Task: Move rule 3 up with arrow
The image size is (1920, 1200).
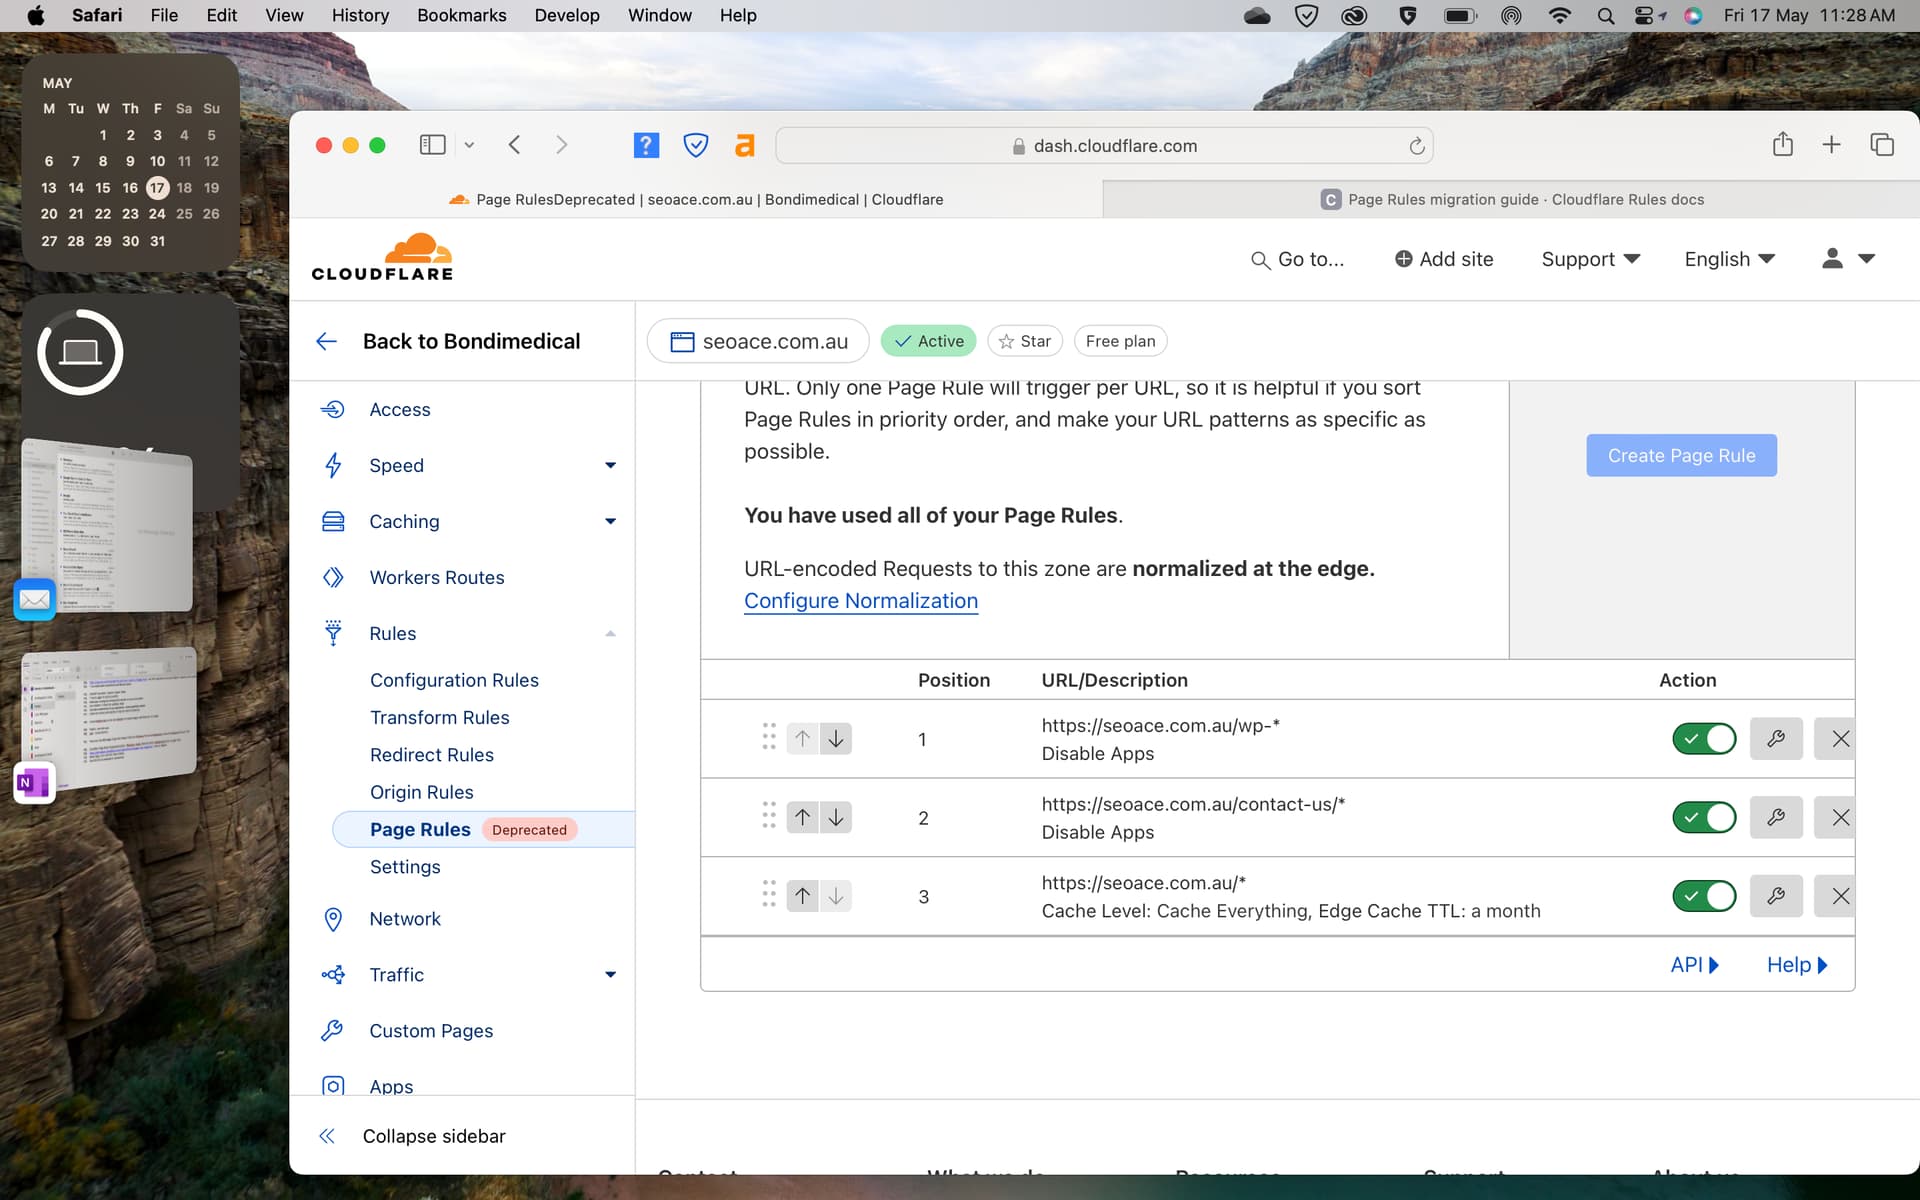Action: tap(802, 896)
